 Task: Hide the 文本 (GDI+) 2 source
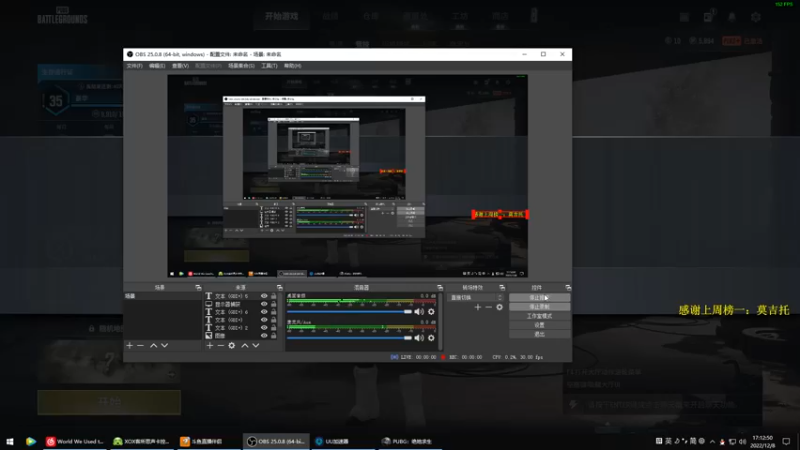(x=264, y=328)
